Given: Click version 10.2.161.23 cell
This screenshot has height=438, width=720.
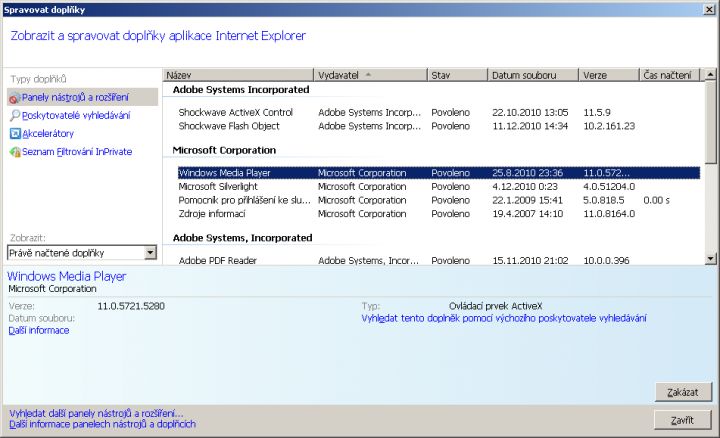Looking at the screenshot, I should [x=609, y=126].
